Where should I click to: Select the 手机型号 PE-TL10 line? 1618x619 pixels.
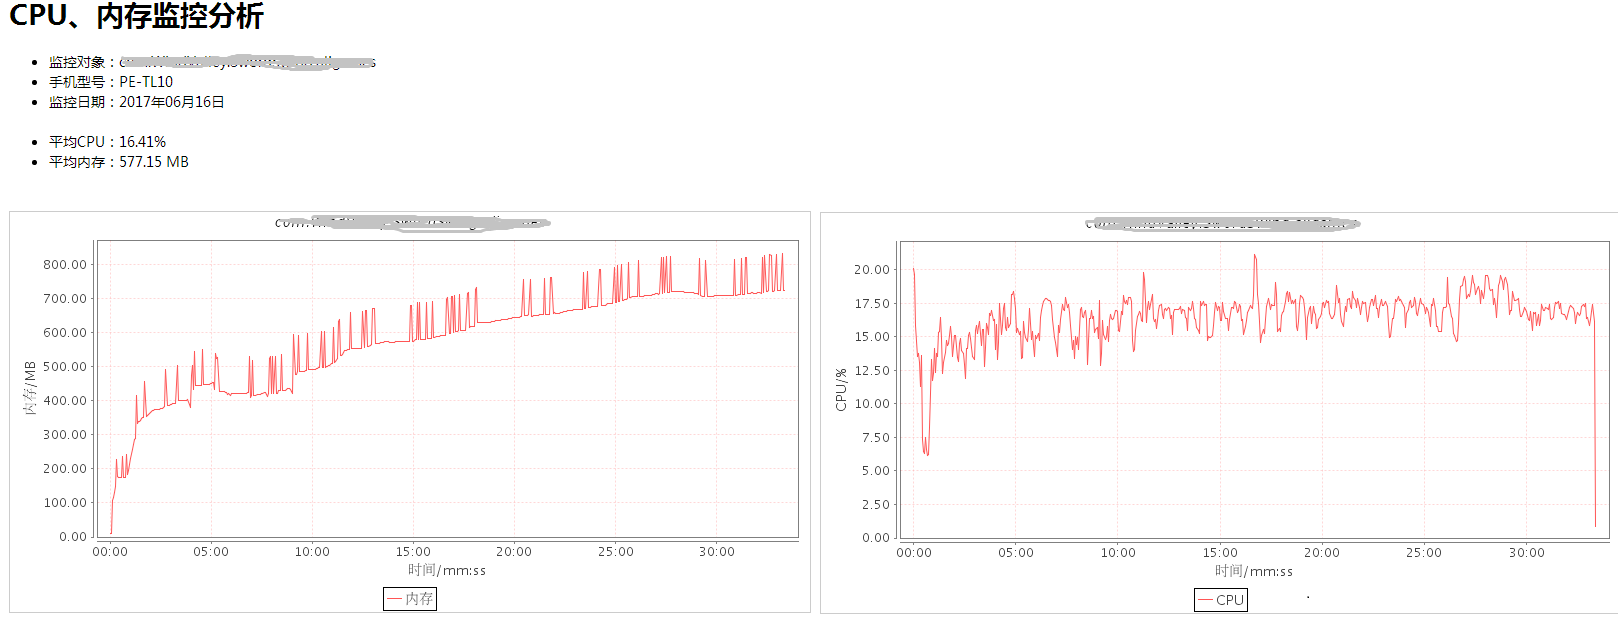pos(111,82)
